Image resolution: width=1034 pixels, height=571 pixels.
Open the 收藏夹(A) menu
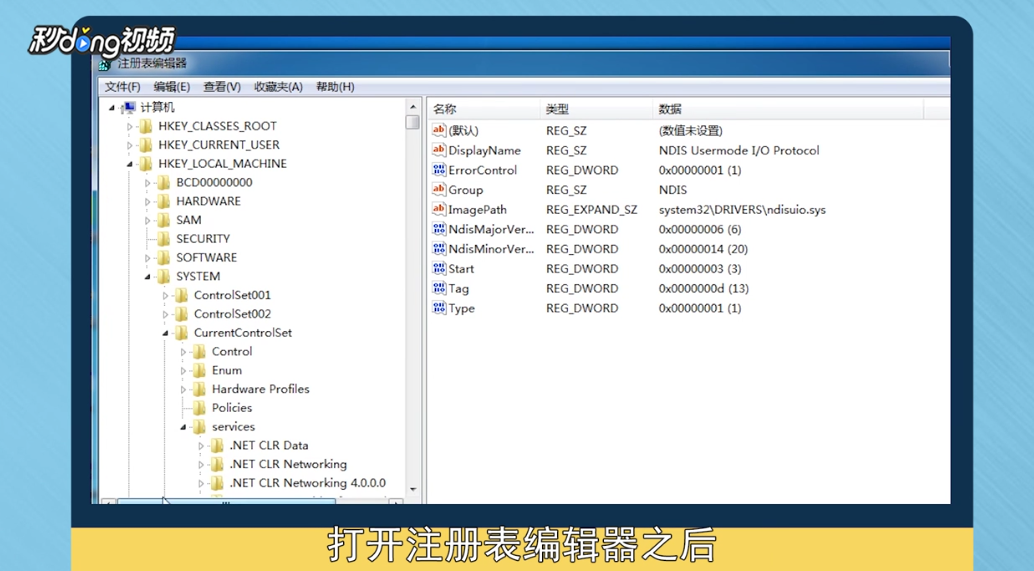click(278, 87)
